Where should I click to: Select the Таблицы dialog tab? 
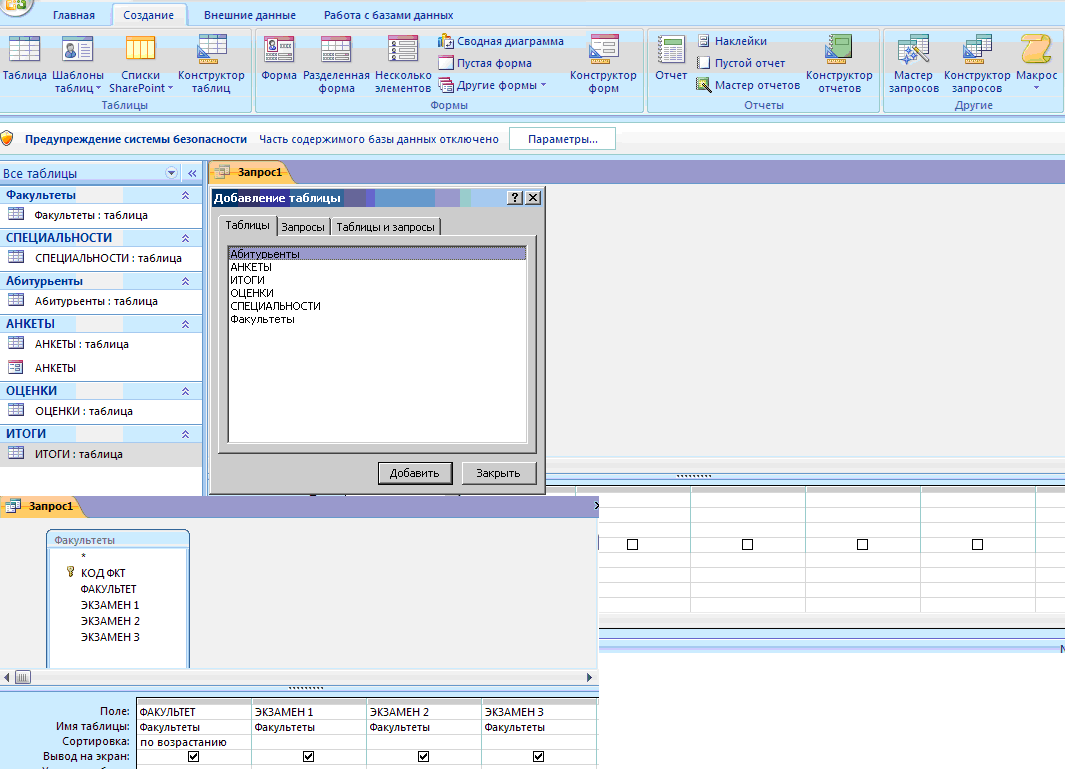(247, 225)
